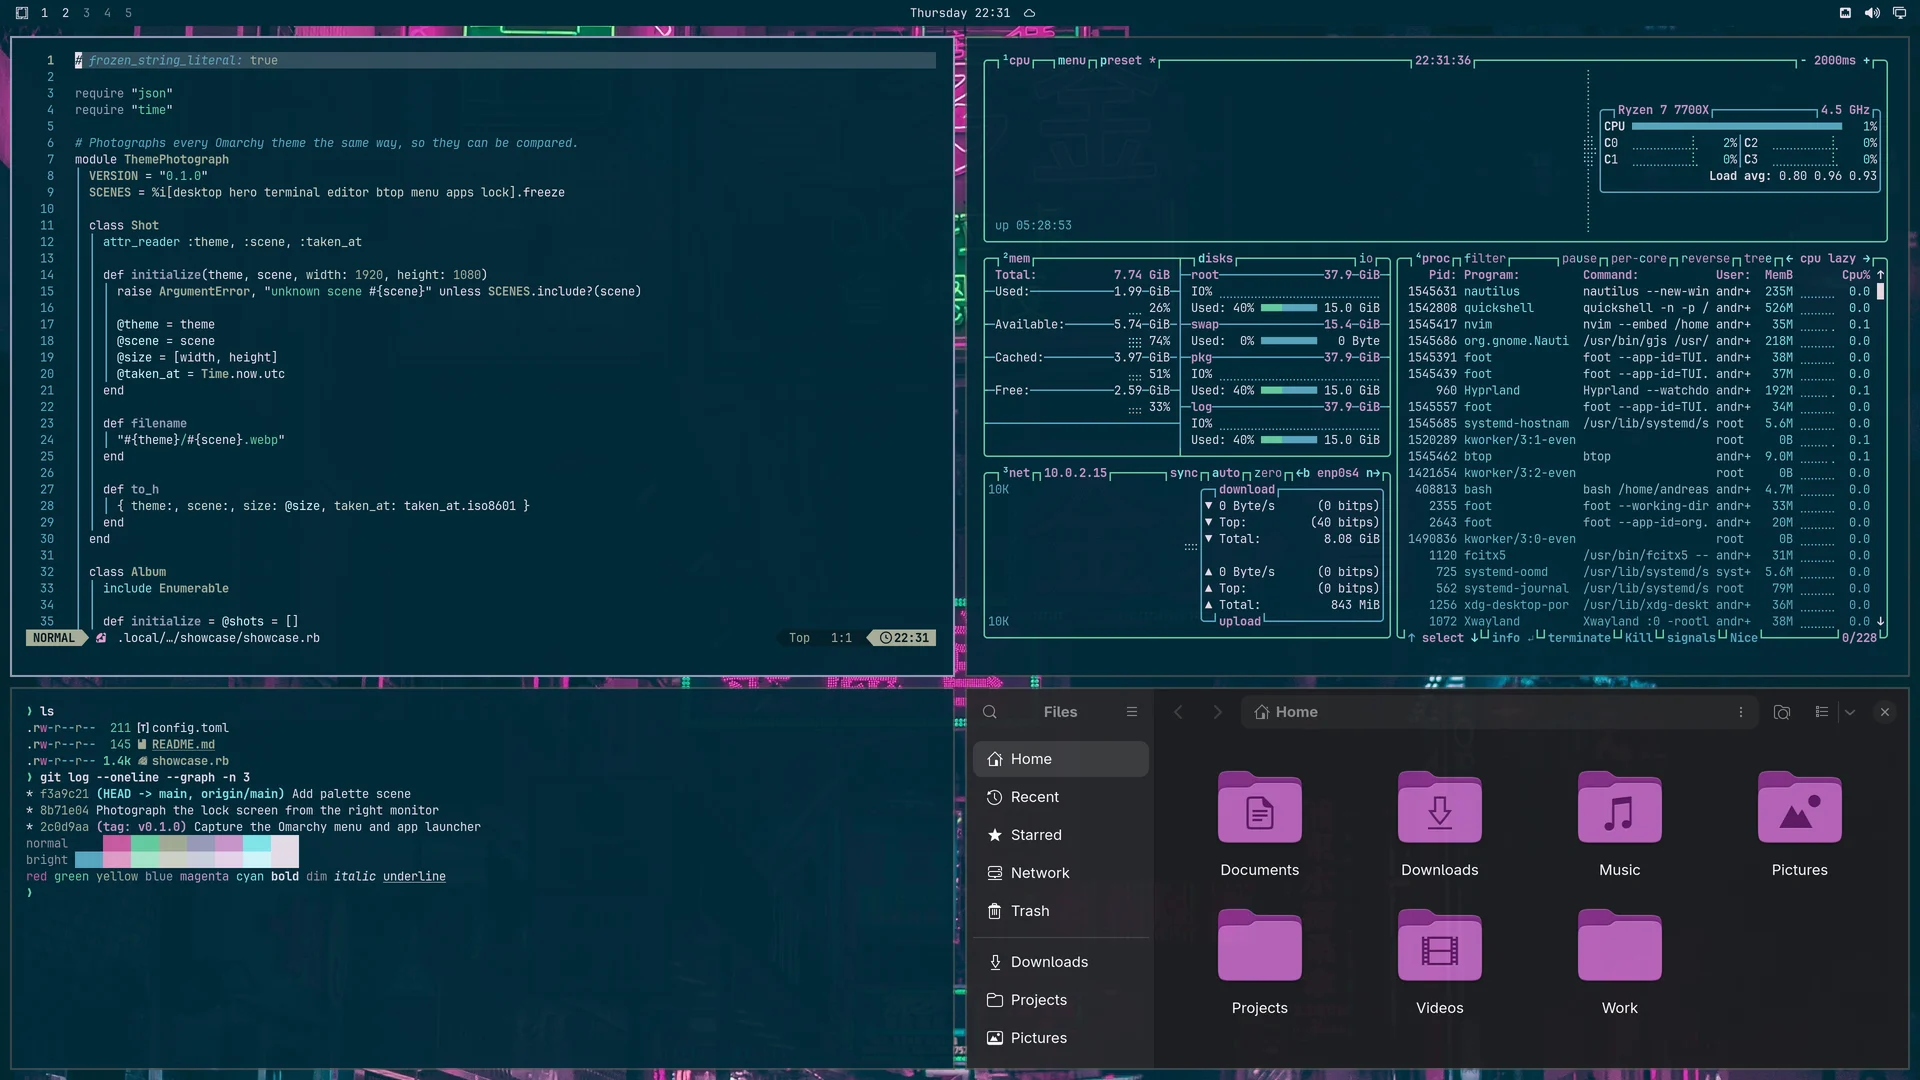Click the folder search camera icon
Image resolution: width=1920 pixels, height=1080 pixels.
click(x=1782, y=712)
